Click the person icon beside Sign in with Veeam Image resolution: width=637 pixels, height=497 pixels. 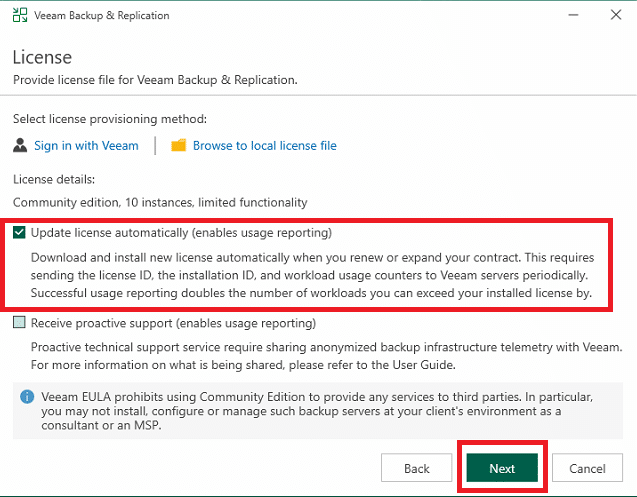(20, 146)
